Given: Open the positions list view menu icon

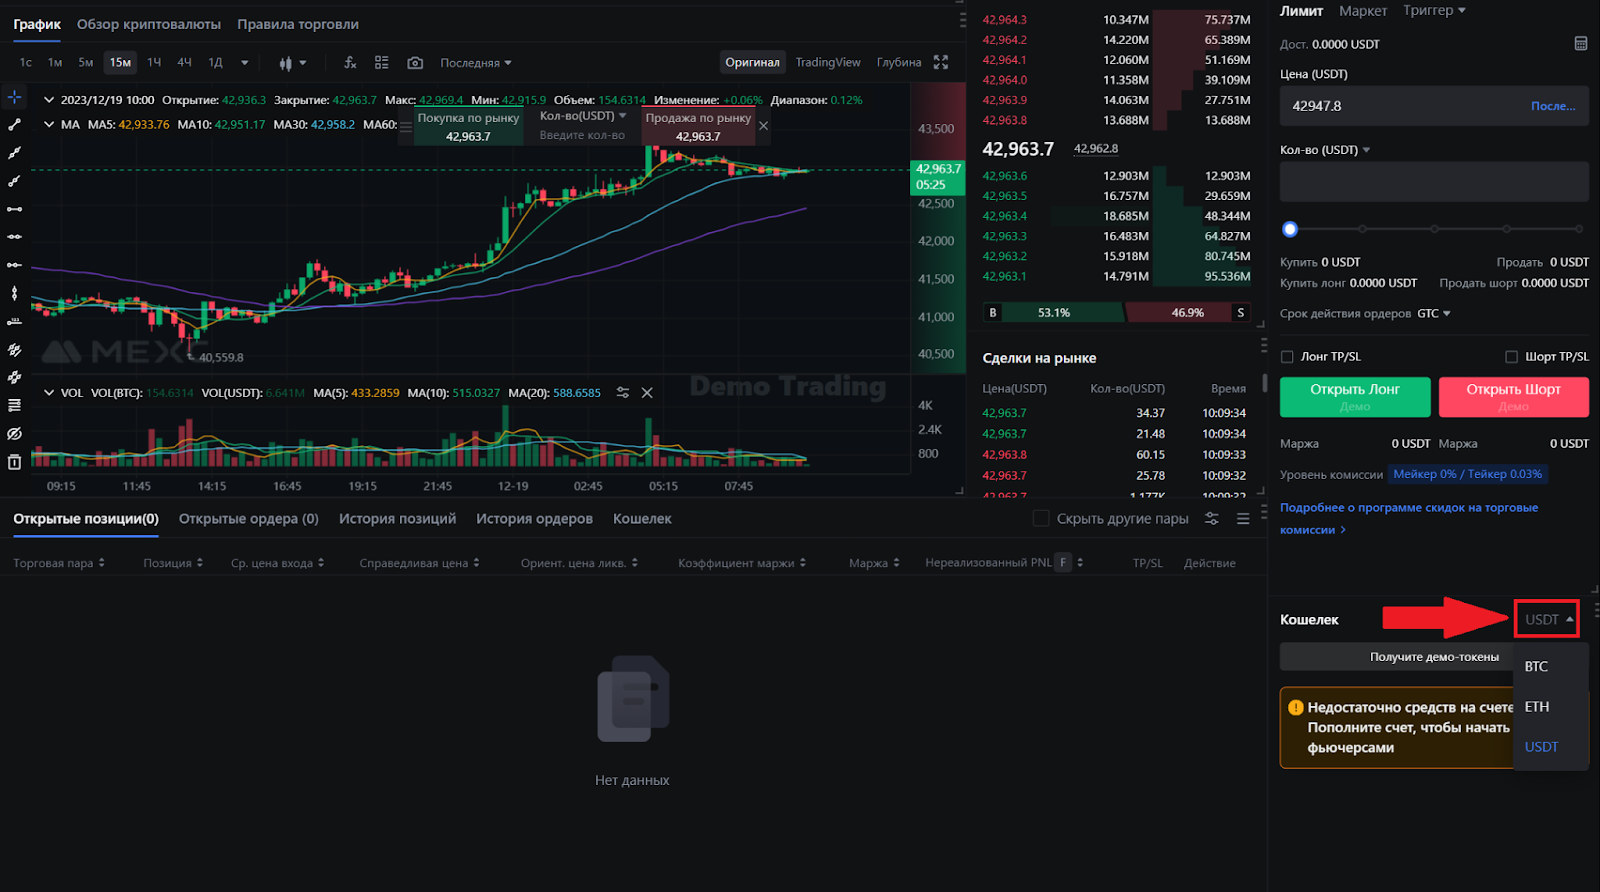Looking at the screenshot, I should pos(1243,518).
